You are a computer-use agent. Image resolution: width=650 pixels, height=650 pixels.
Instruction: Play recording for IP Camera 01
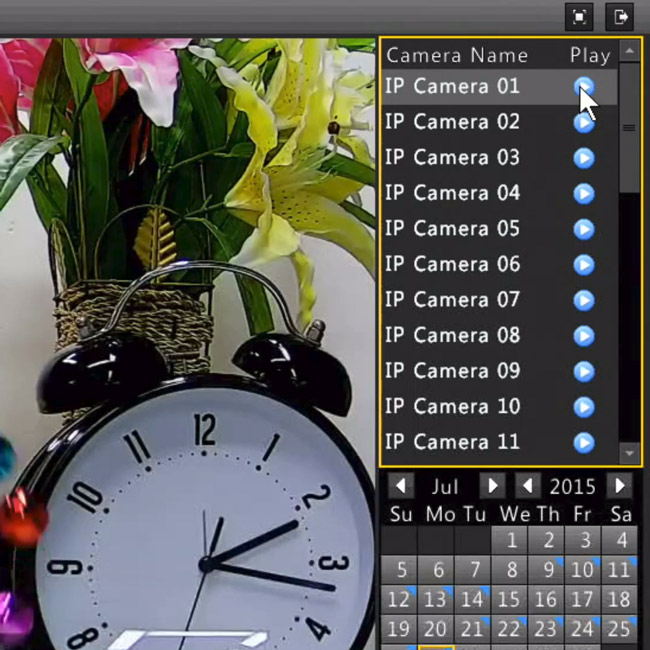coord(584,87)
